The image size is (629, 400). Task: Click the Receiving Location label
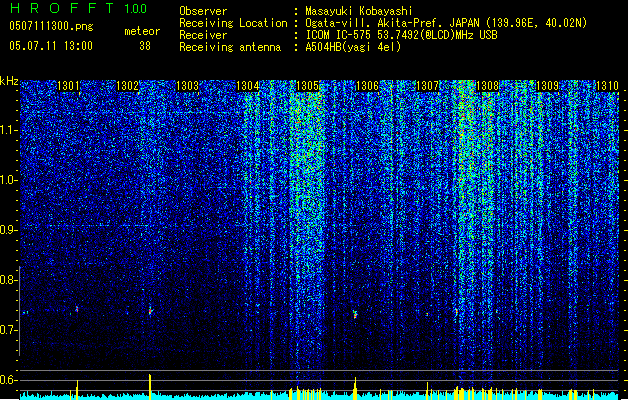pyautogui.click(x=233, y=23)
